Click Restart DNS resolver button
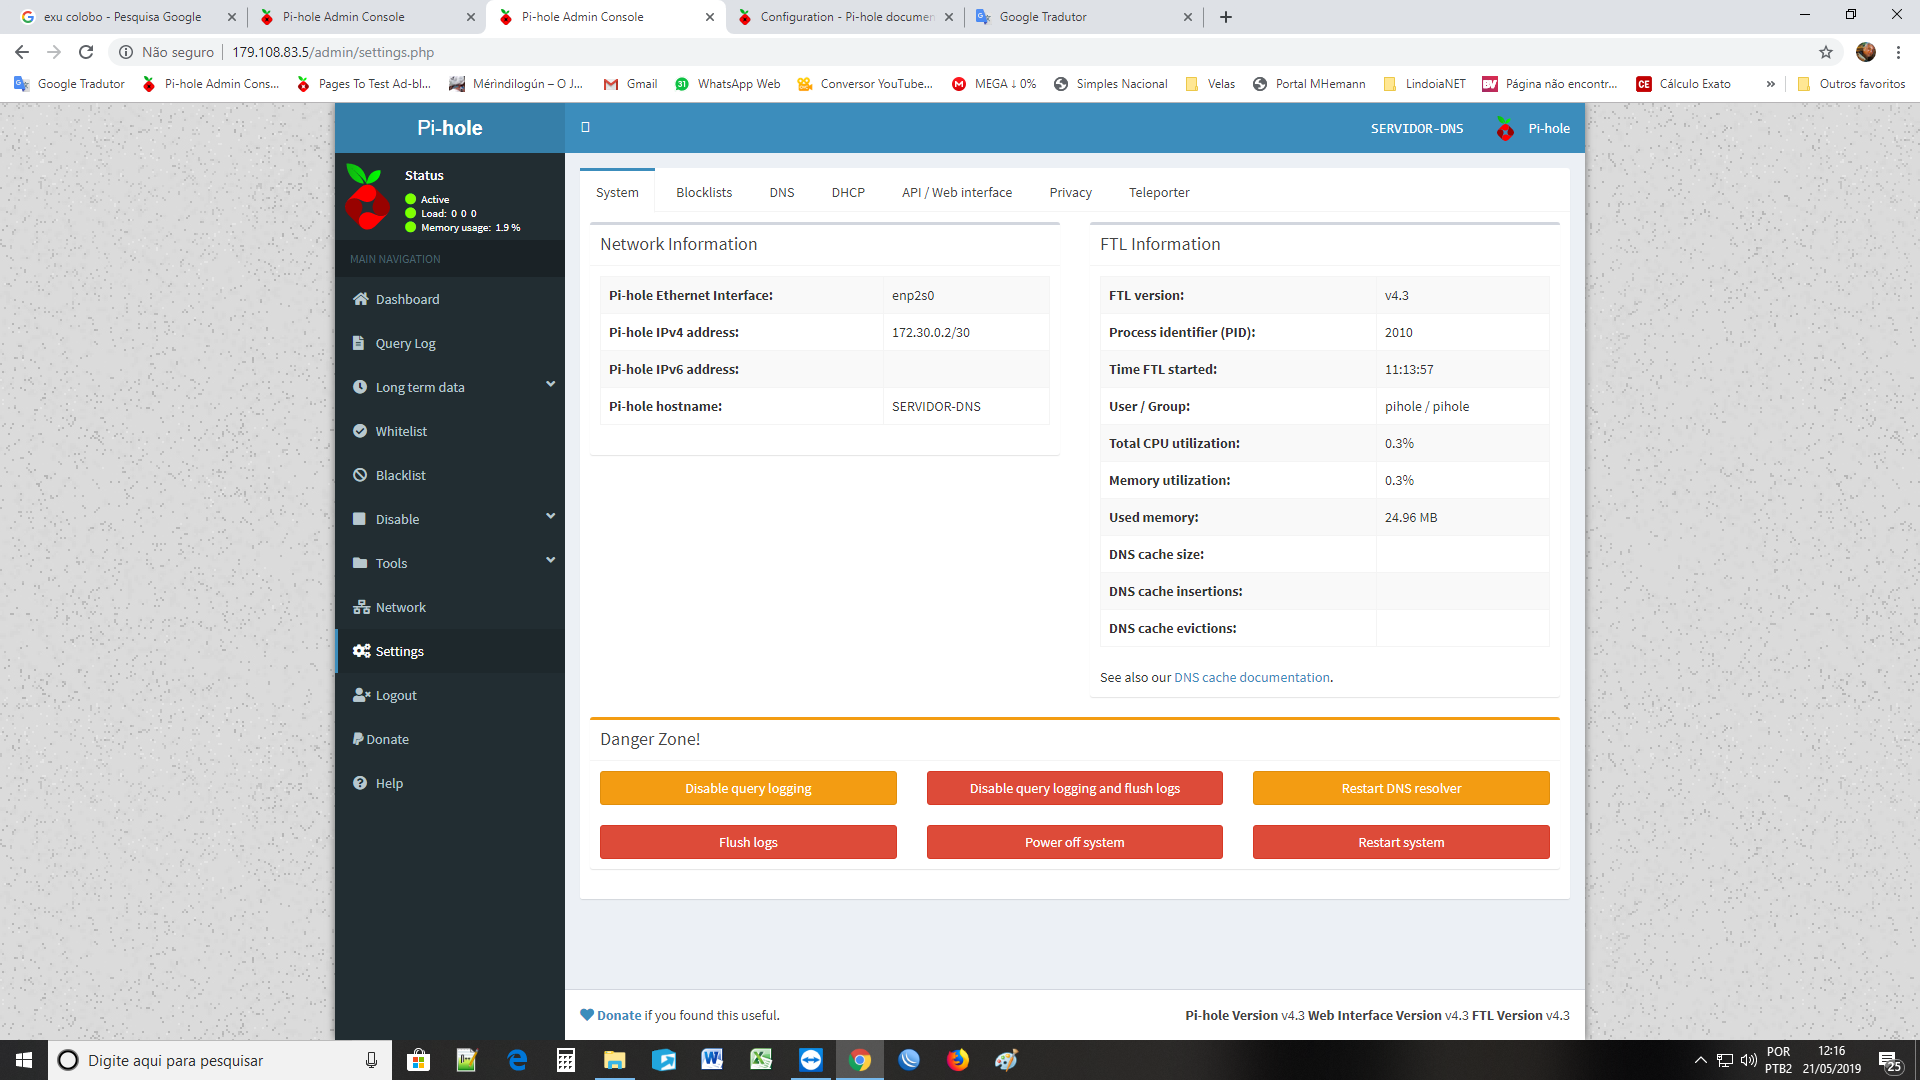Viewport: 1920px width, 1080px height. point(1401,788)
